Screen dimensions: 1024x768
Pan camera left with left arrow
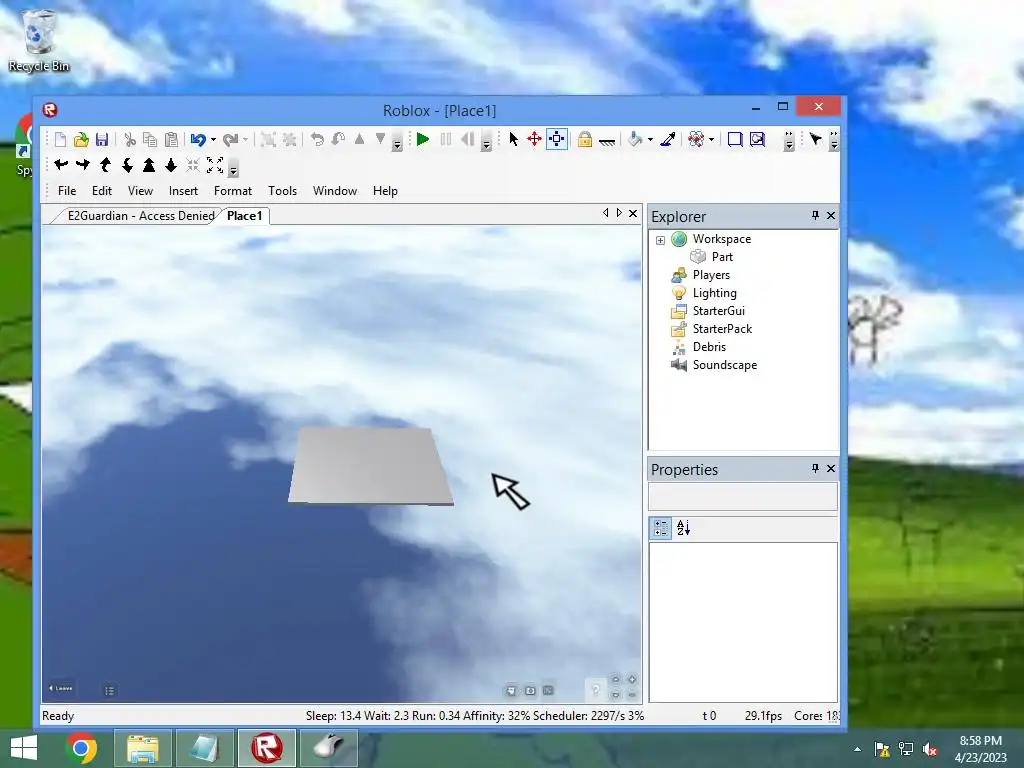[61, 165]
